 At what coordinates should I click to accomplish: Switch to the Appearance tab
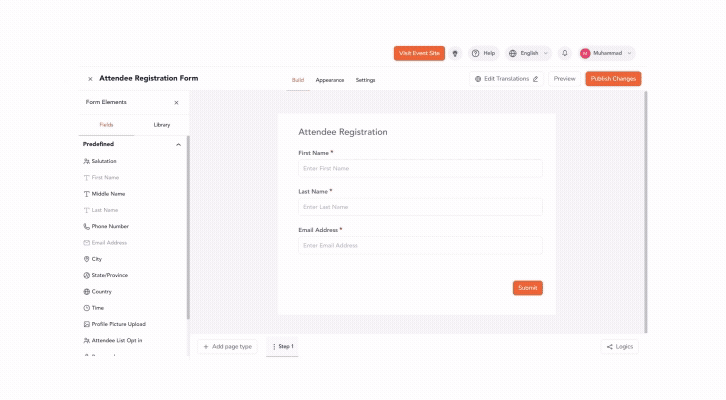point(330,80)
